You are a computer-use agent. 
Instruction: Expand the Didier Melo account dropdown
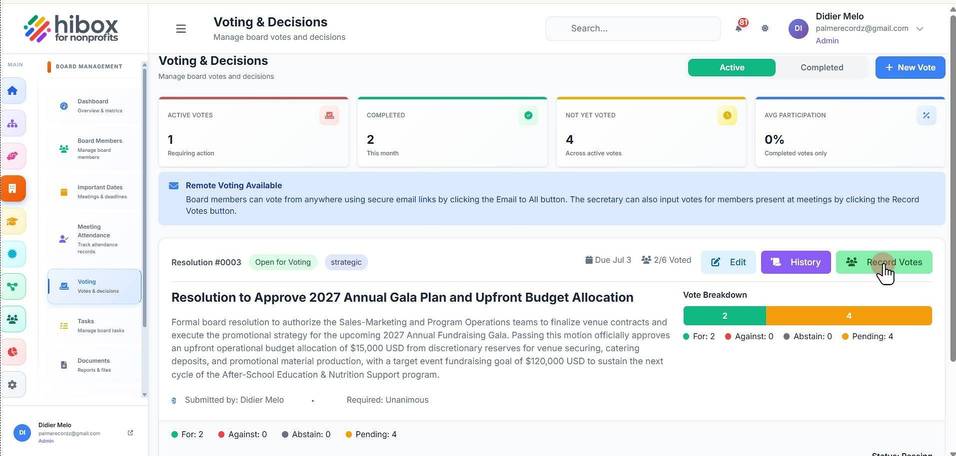pos(920,29)
